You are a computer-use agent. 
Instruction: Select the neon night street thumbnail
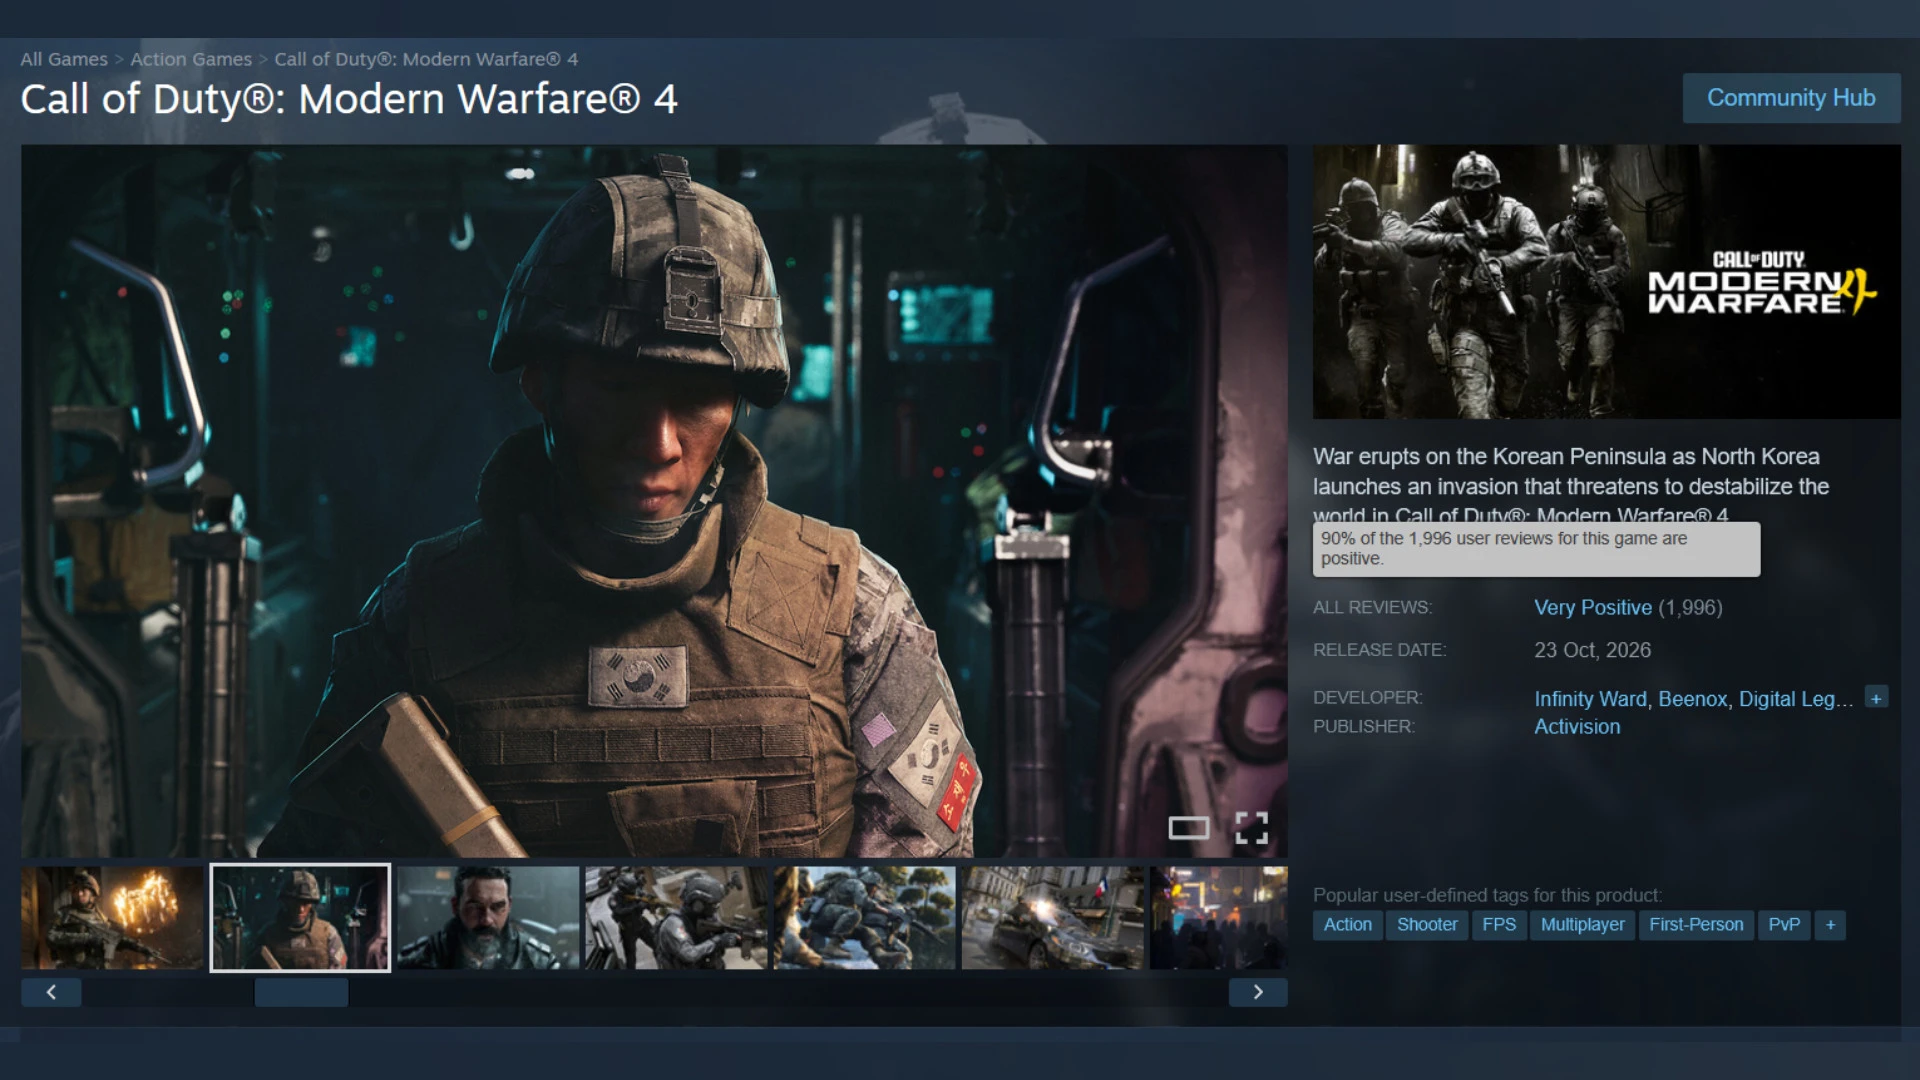point(1219,918)
